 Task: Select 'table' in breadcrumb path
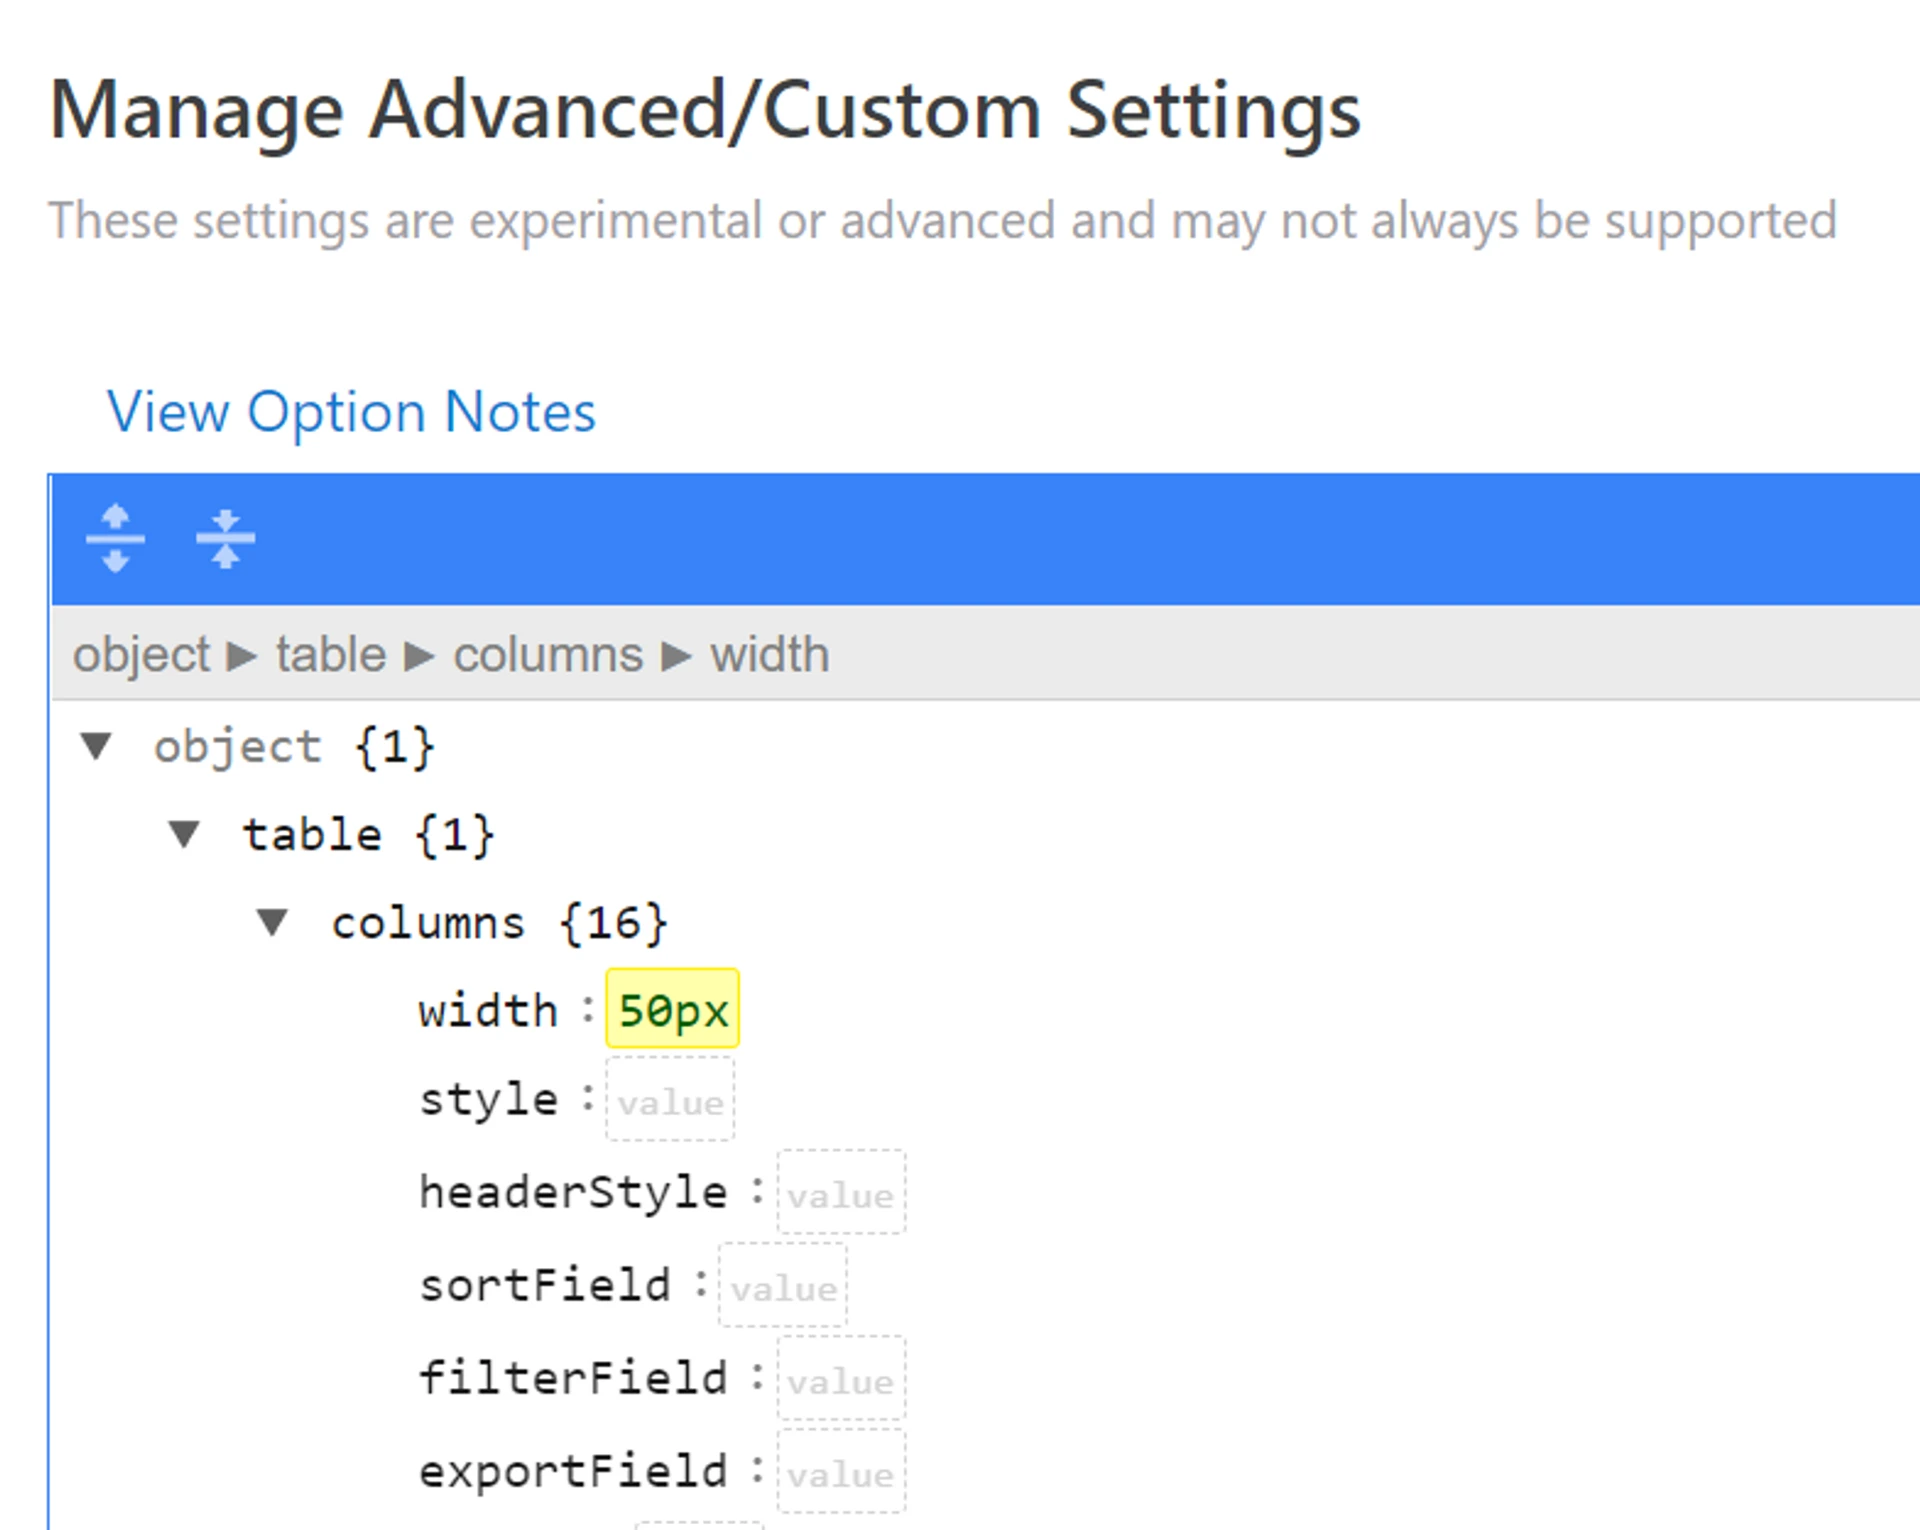[x=331, y=656]
